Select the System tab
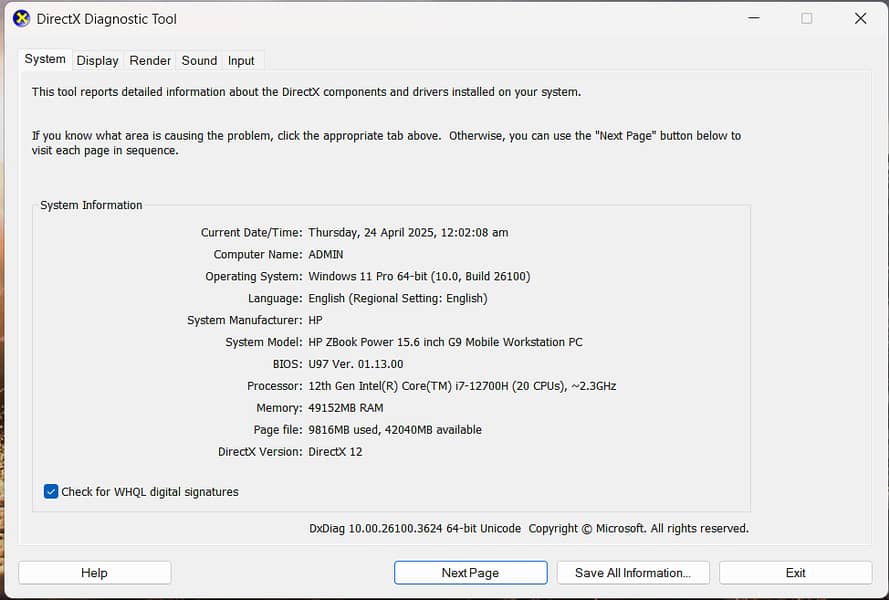The width and height of the screenshot is (889, 600). 45,60
